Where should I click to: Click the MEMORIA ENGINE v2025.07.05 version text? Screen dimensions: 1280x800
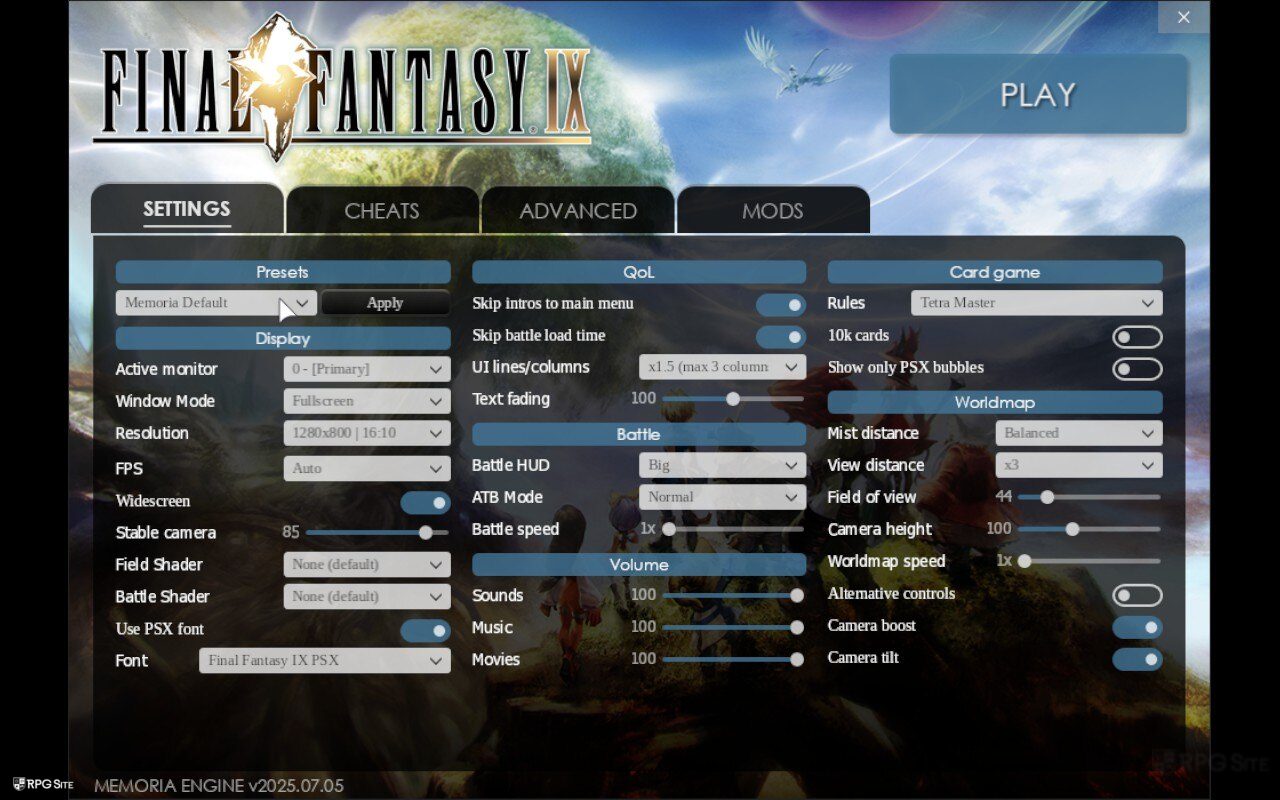219,786
